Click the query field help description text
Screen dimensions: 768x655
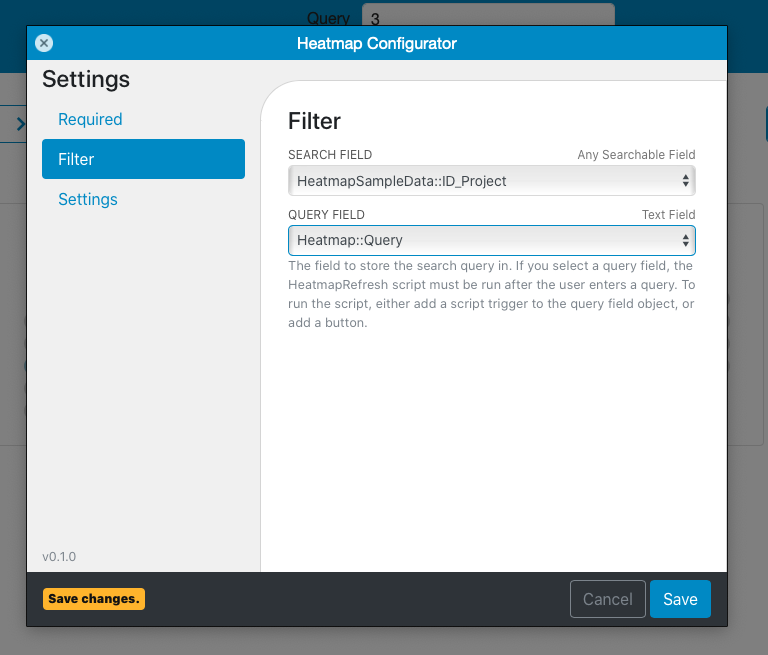(x=491, y=294)
